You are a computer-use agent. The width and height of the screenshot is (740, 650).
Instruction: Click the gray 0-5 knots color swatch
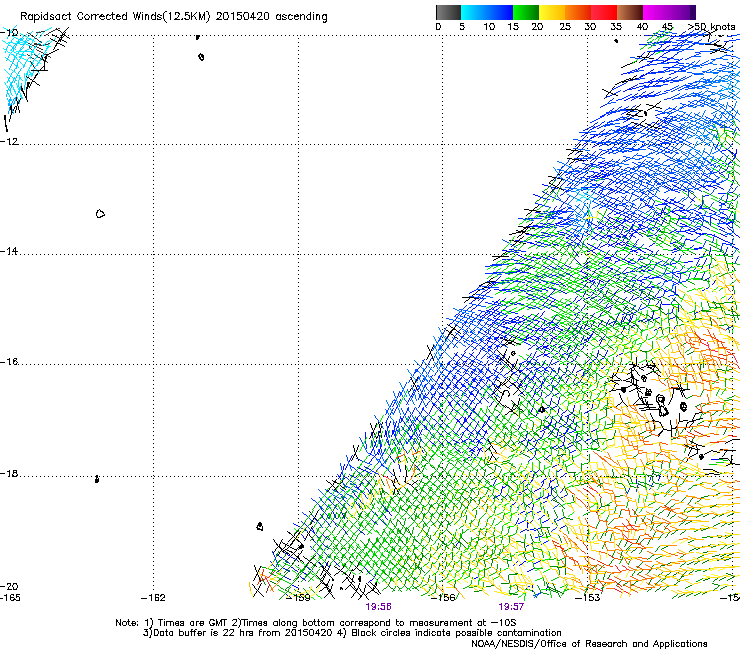click(448, 12)
